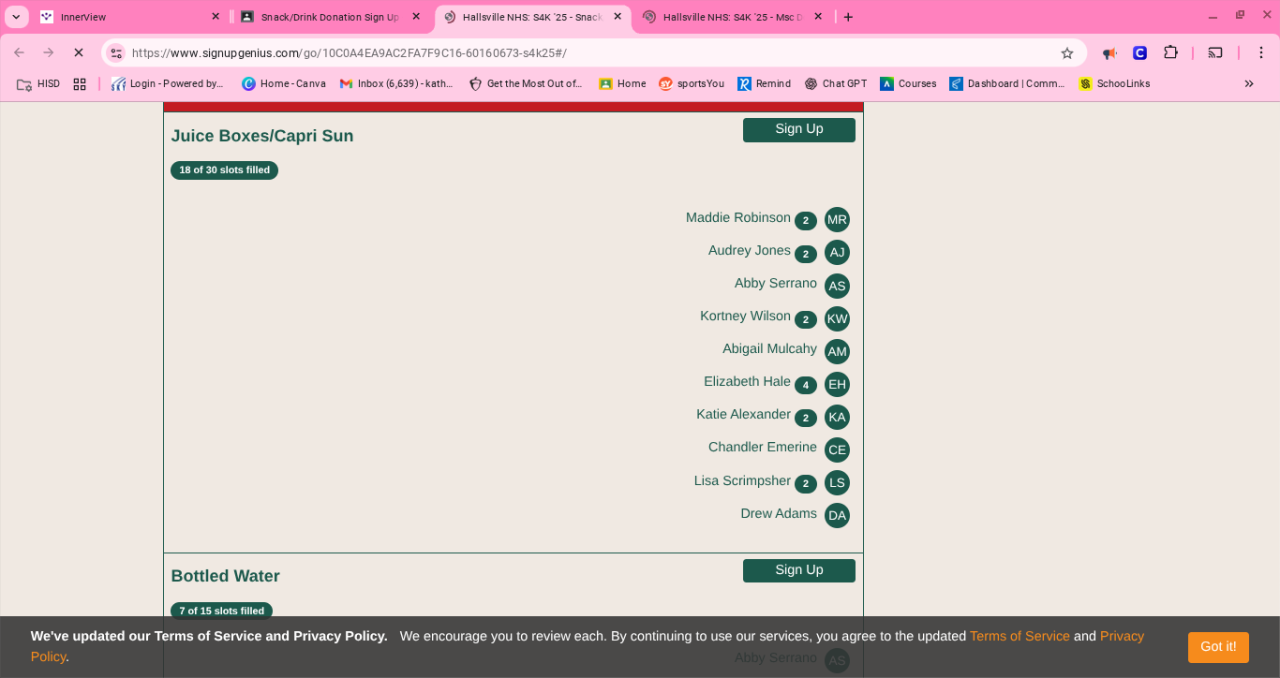Open the Courses bookmark
This screenshot has height=678, width=1280.
click(908, 84)
